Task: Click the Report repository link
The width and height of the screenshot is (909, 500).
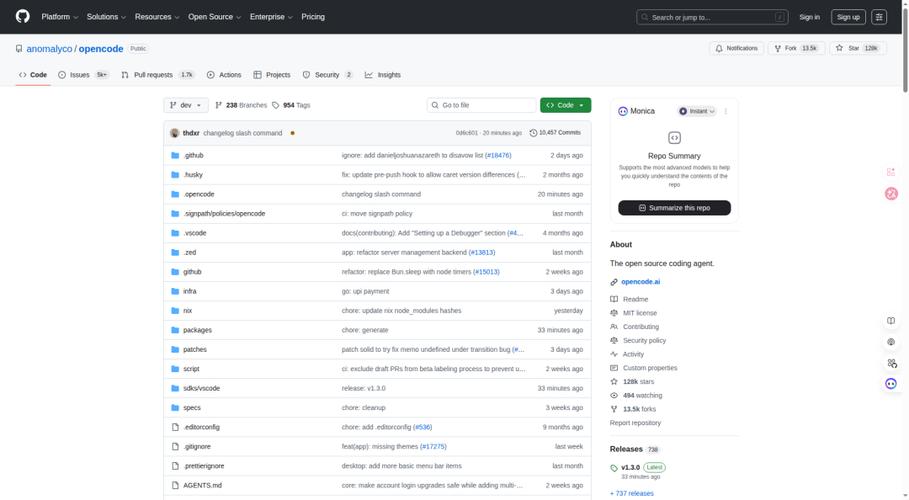Action: click(635, 423)
